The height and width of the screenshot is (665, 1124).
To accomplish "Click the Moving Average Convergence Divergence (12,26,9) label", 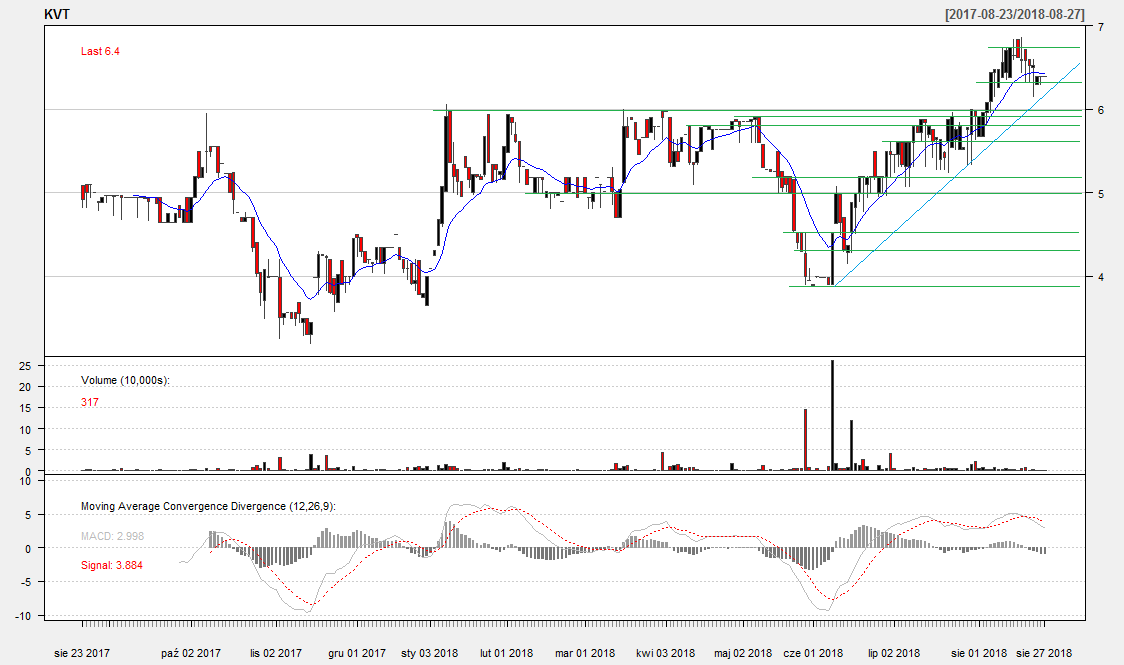I will click(209, 506).
